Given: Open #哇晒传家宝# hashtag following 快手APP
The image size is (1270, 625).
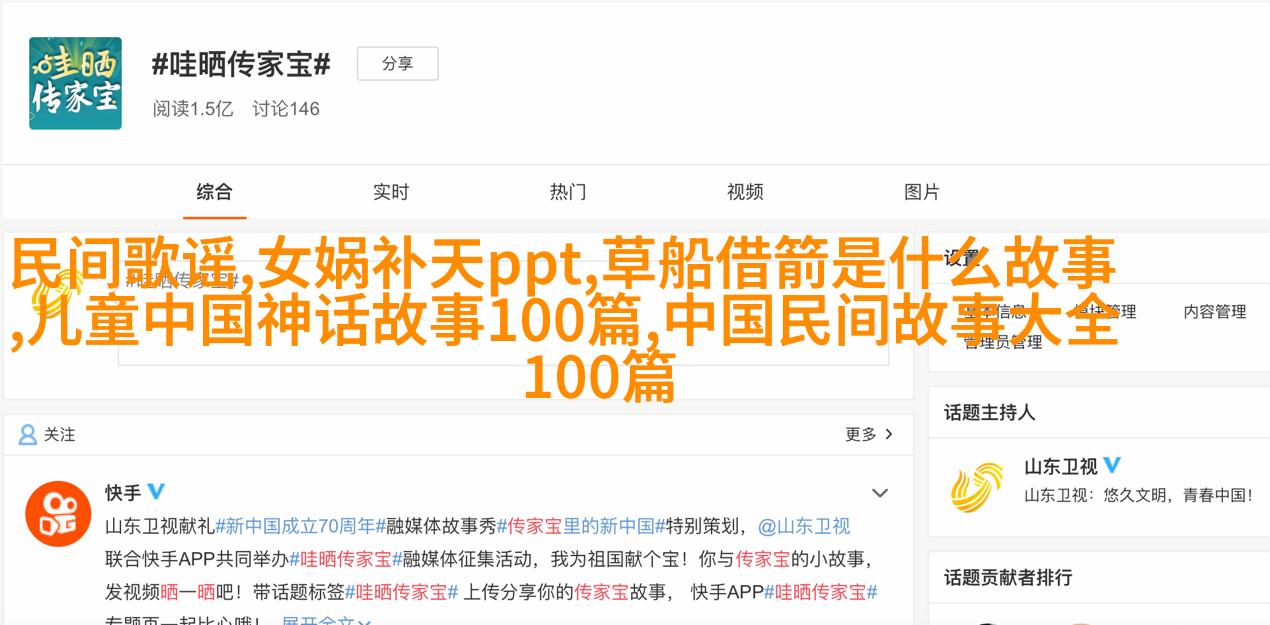Looking at the screenshot, I should pyautogui.click(x=820, y=592).
